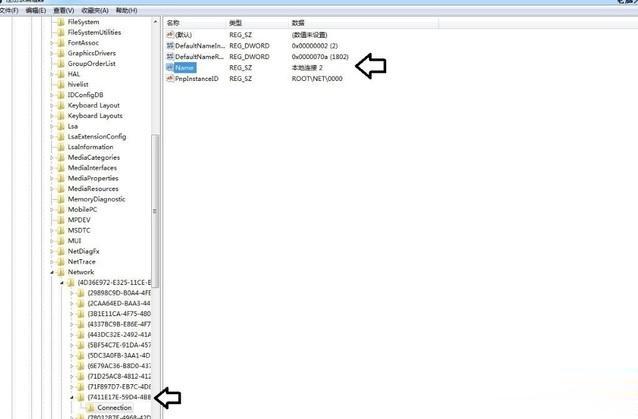Image resolution: width=638 pixels, height=419 pixels.
Task: Open the 帮助(H) menu
Action: [127, 11]
